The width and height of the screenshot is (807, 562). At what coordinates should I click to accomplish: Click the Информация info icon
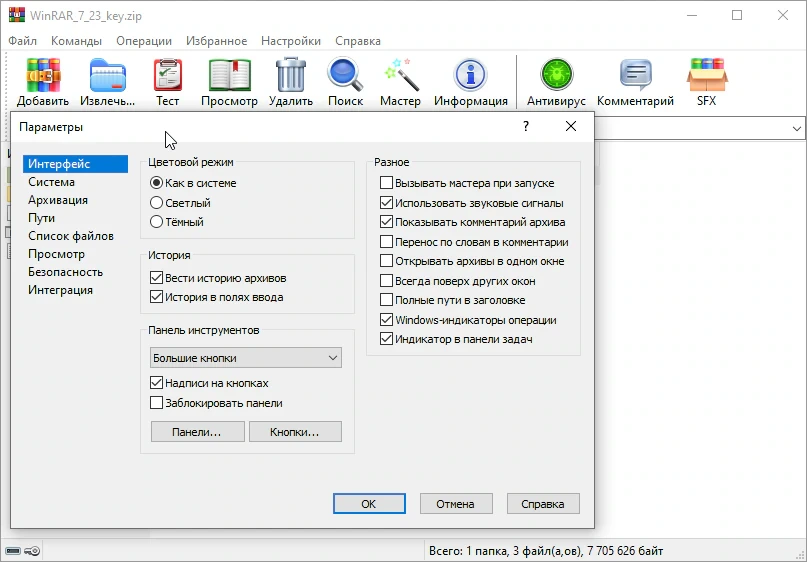tap(470, 75)
